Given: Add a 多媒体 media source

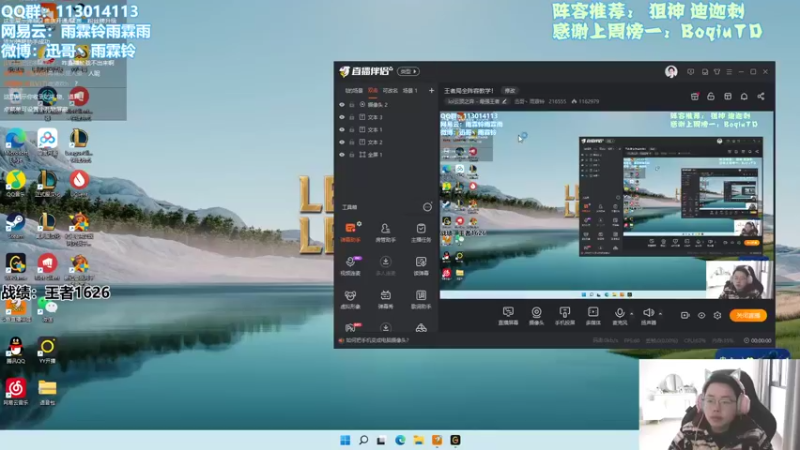Looking at the screenshot, I should 593,315.
